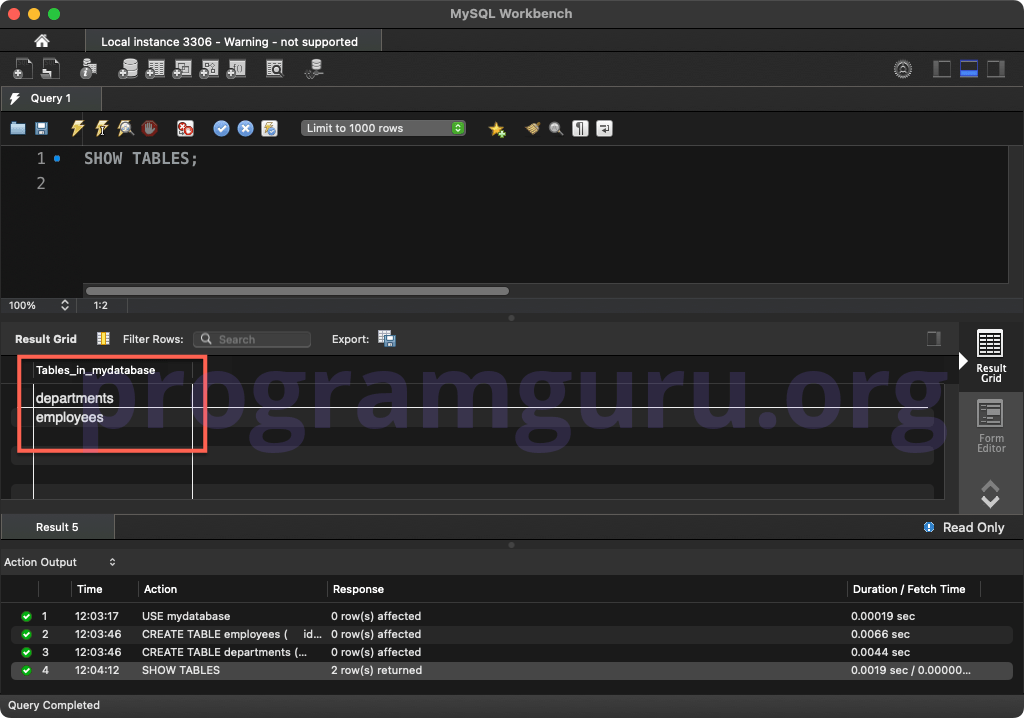This screenshot has height=718, width=1024.
Task: Collapse the result pane arrow
Action: [x=963, y=361]
